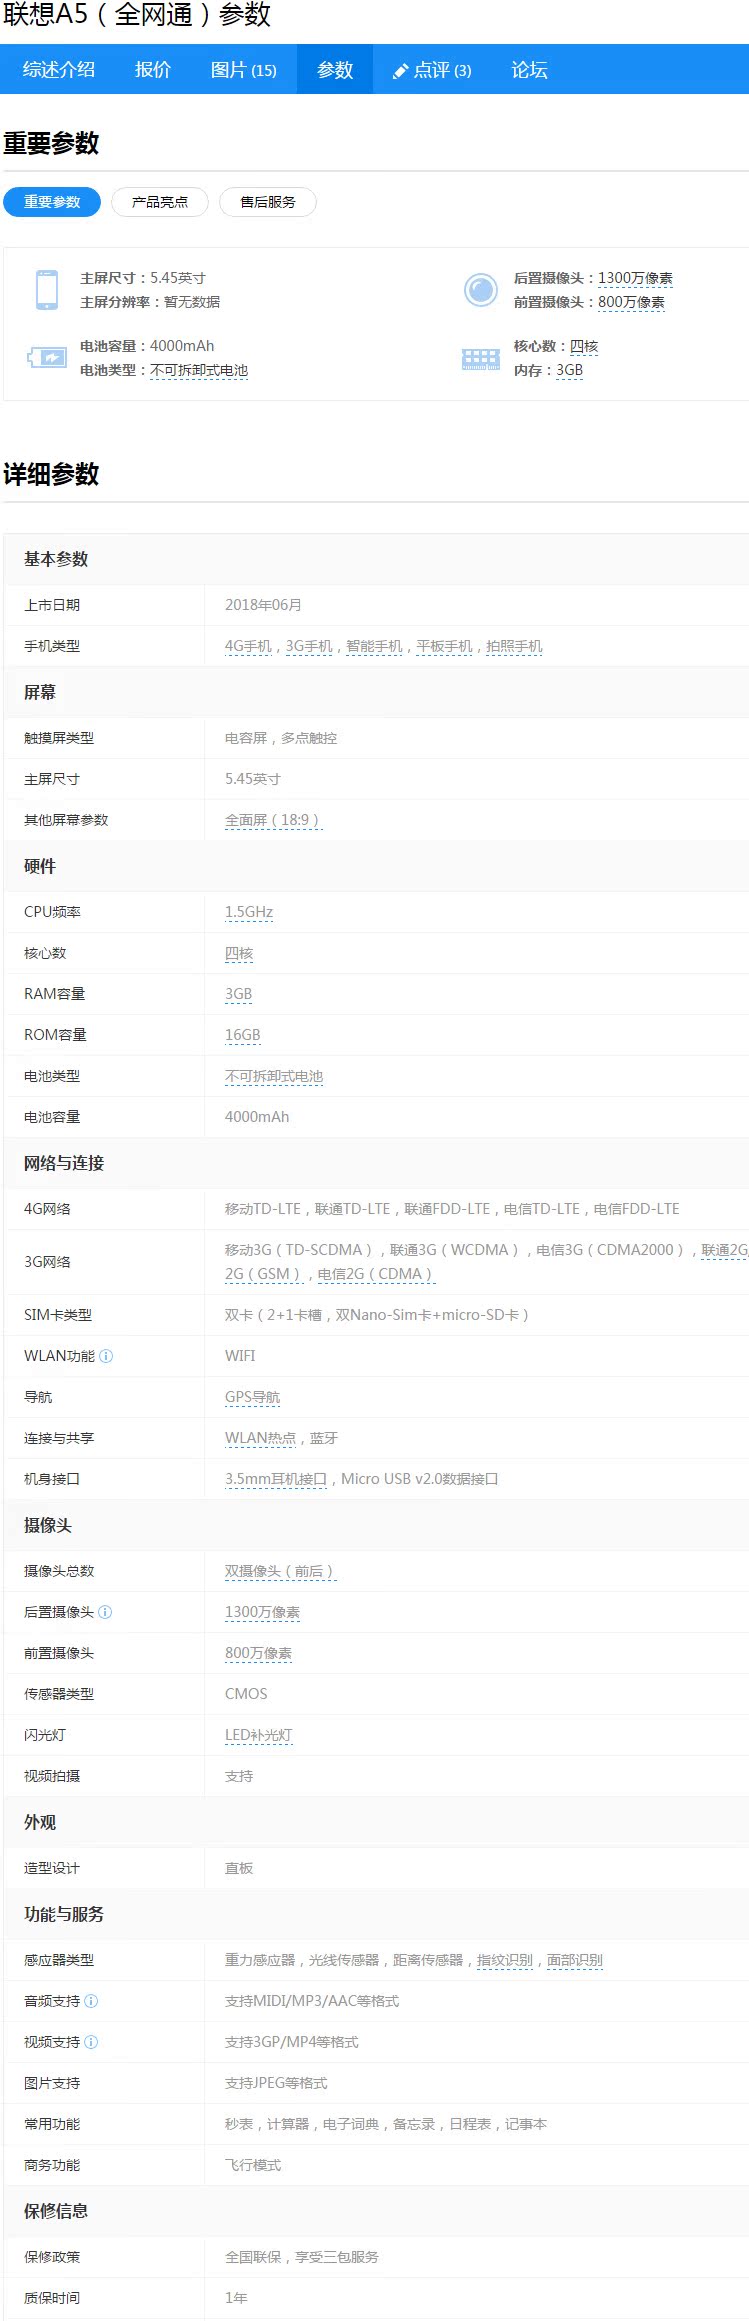Click the 双摄像头(前后) link
The image size is (749, 2321).
pos(280,1571)
